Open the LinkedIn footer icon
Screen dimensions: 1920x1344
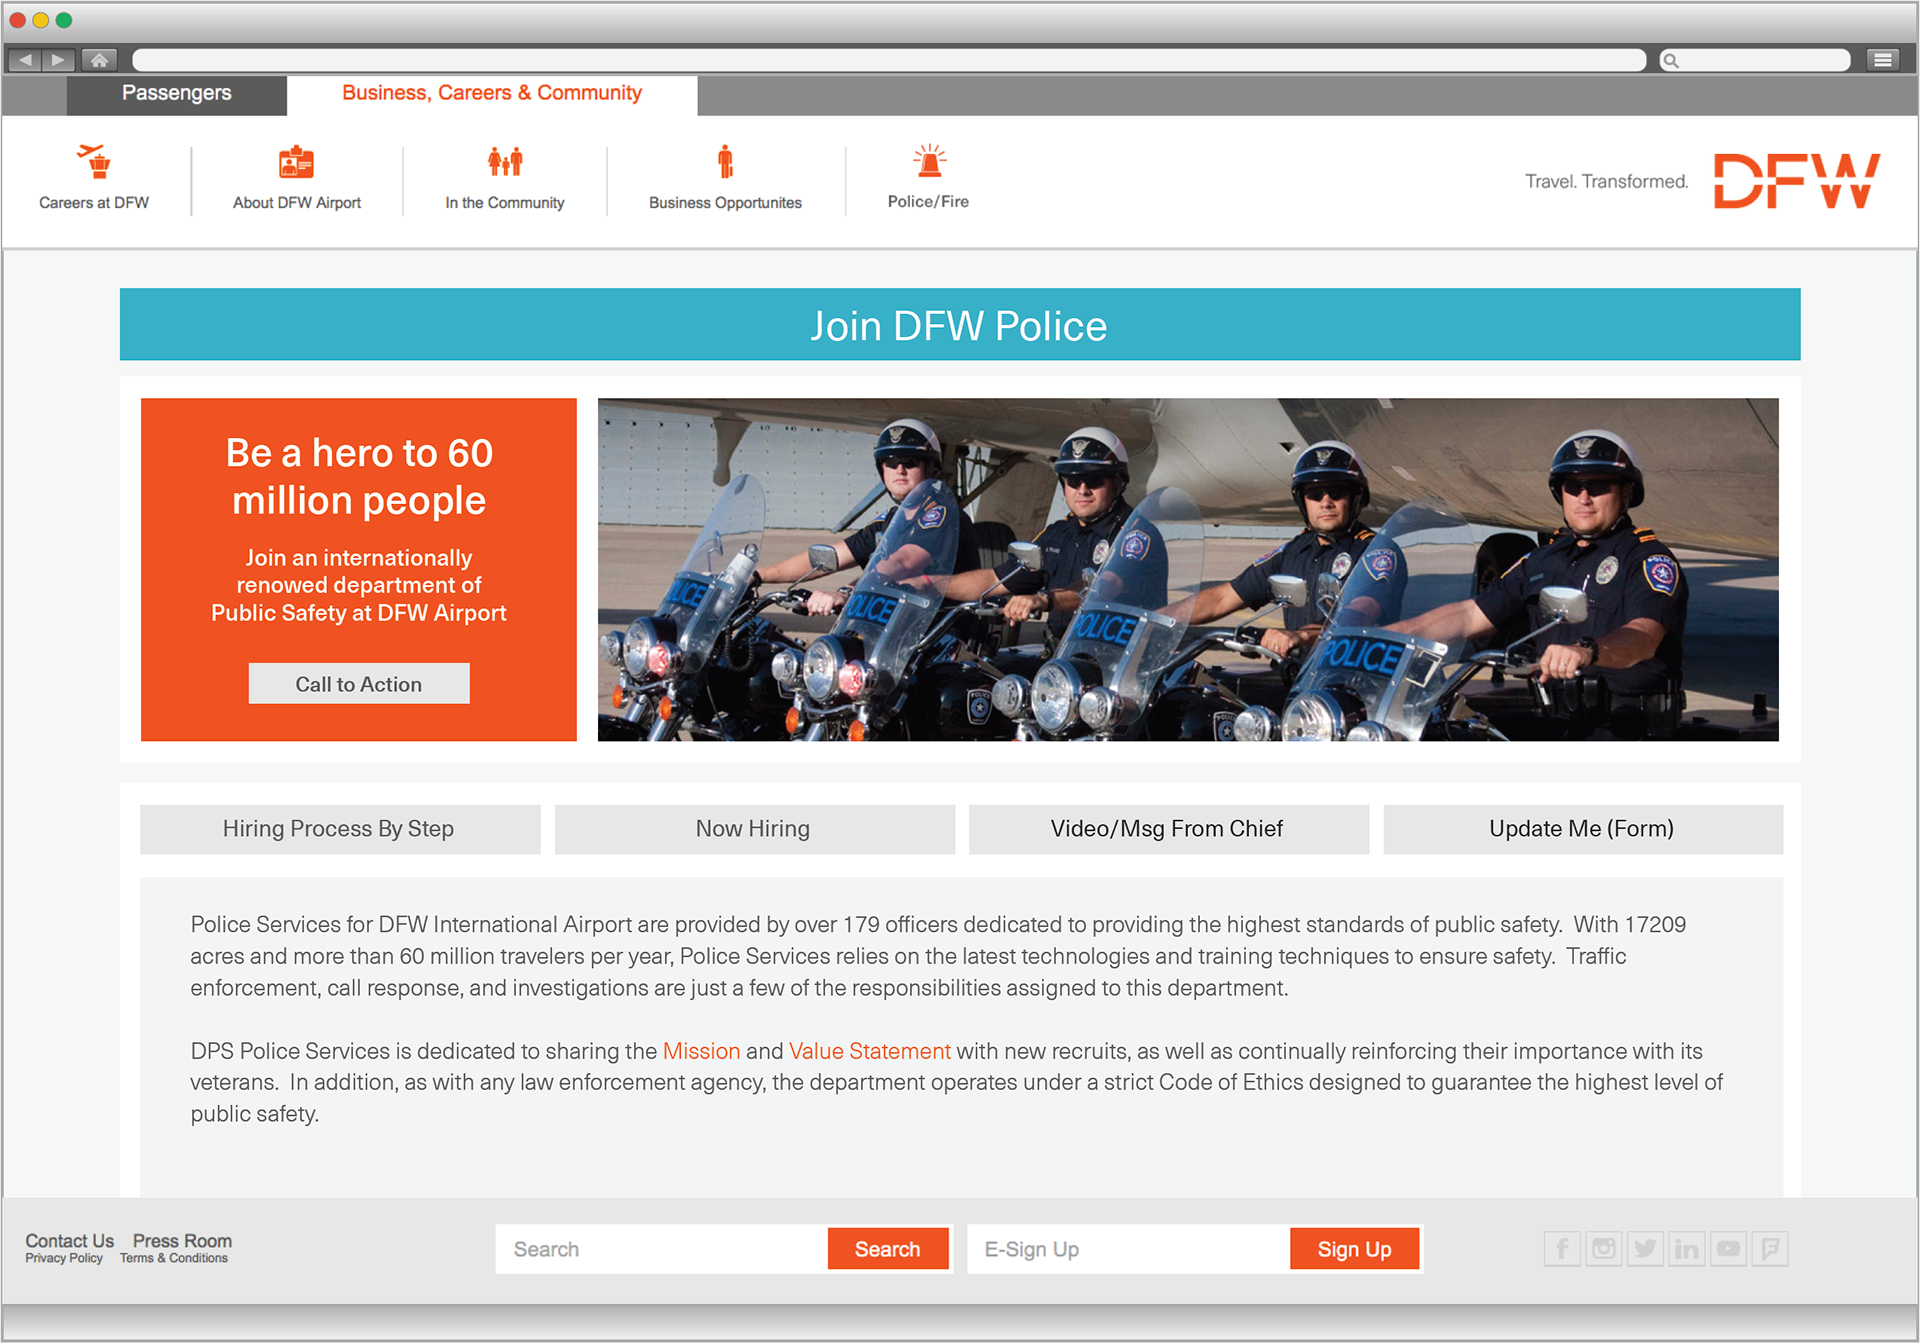click(x=1687, y=1248)
